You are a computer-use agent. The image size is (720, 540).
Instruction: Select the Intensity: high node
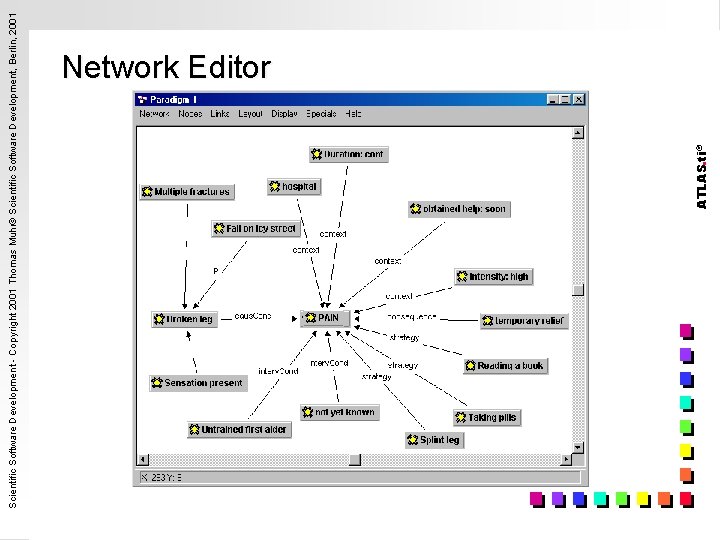[x=494, y=276]
